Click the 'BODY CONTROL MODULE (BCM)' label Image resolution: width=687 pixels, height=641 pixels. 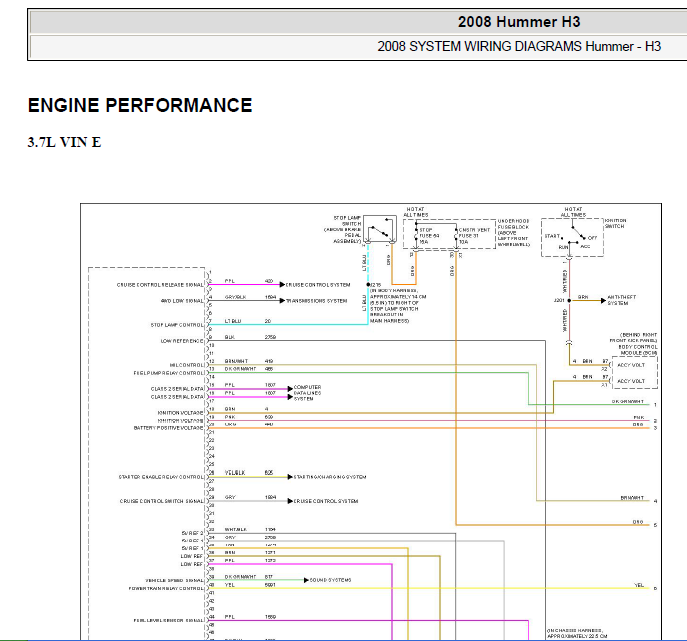coord(637,350)
